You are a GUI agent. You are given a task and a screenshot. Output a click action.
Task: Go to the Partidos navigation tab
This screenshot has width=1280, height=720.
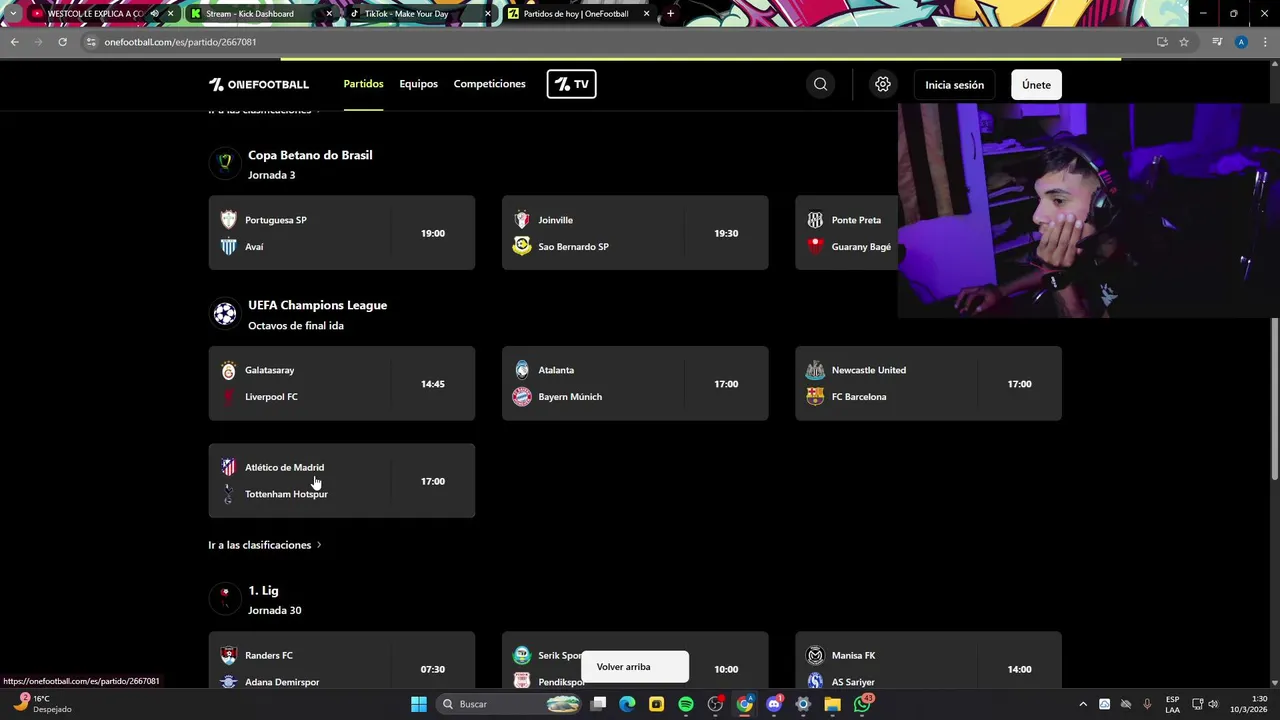(x=363, y=84)
